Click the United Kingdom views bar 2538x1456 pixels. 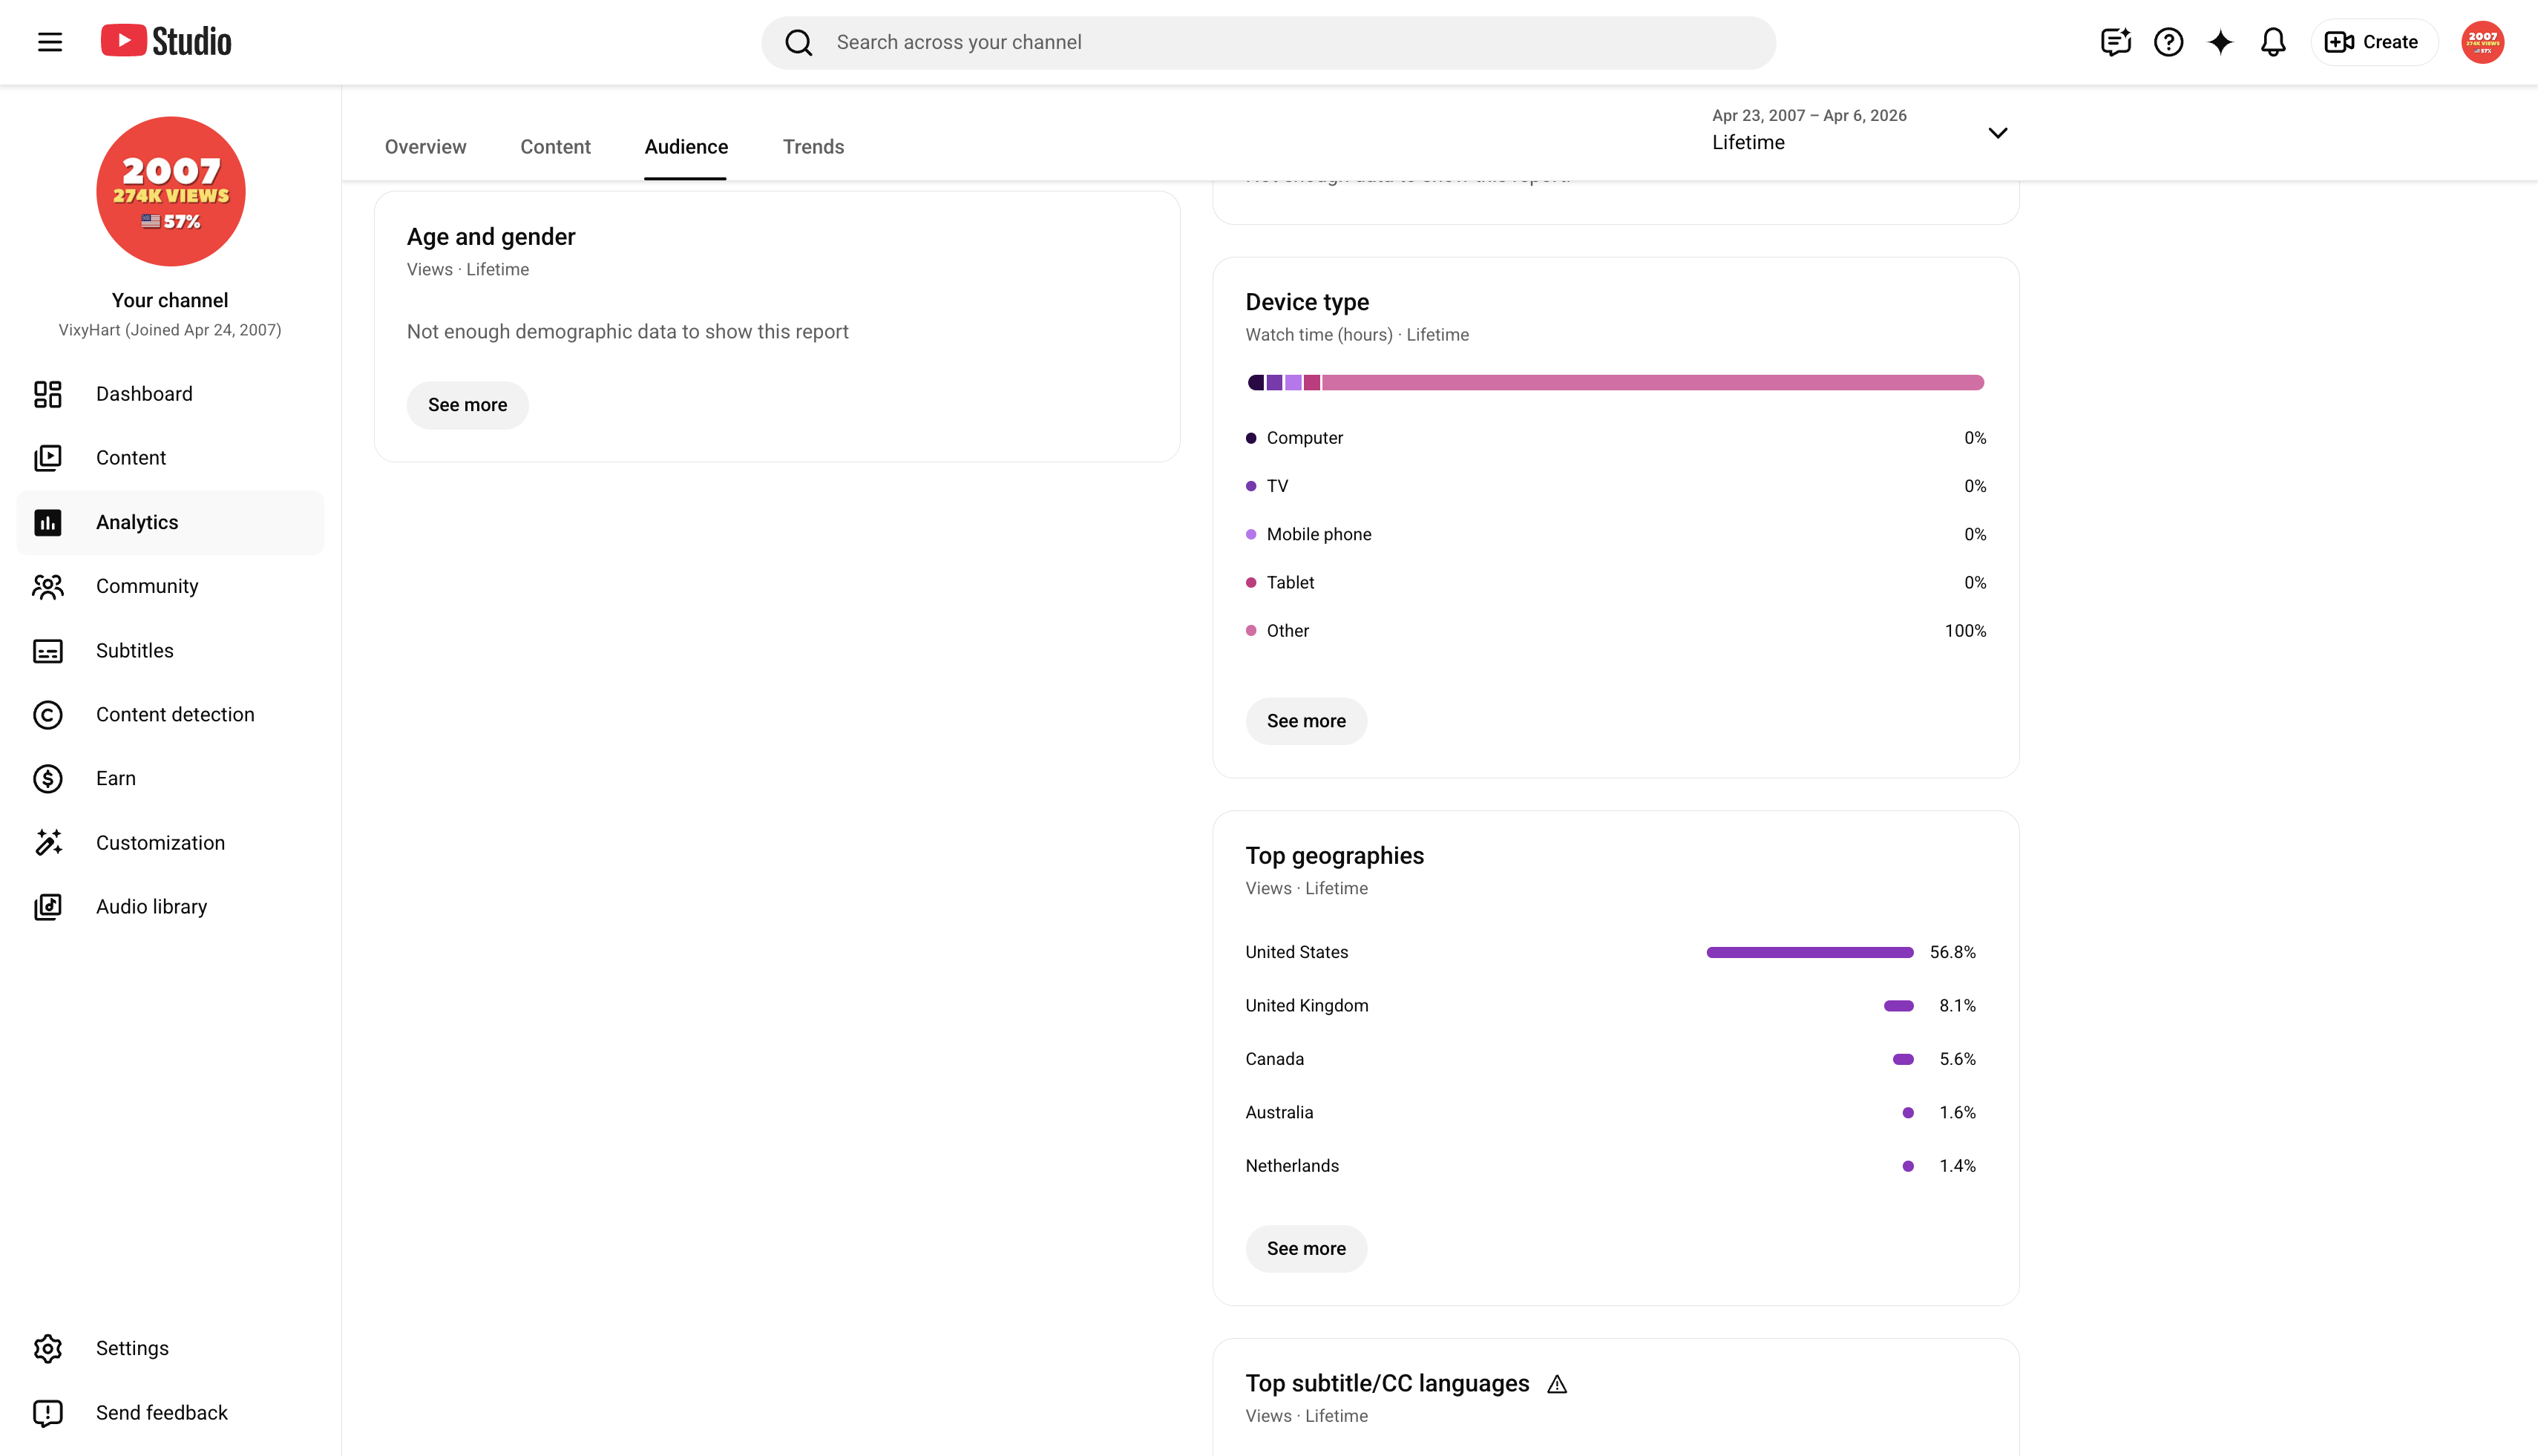[x=1899, y=1006]
